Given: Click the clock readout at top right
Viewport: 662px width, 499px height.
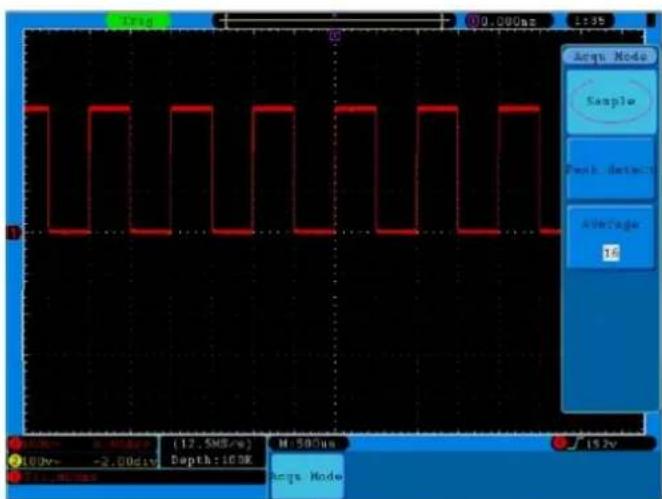Looking at the screenshot, I should click(x=590, y=21).
